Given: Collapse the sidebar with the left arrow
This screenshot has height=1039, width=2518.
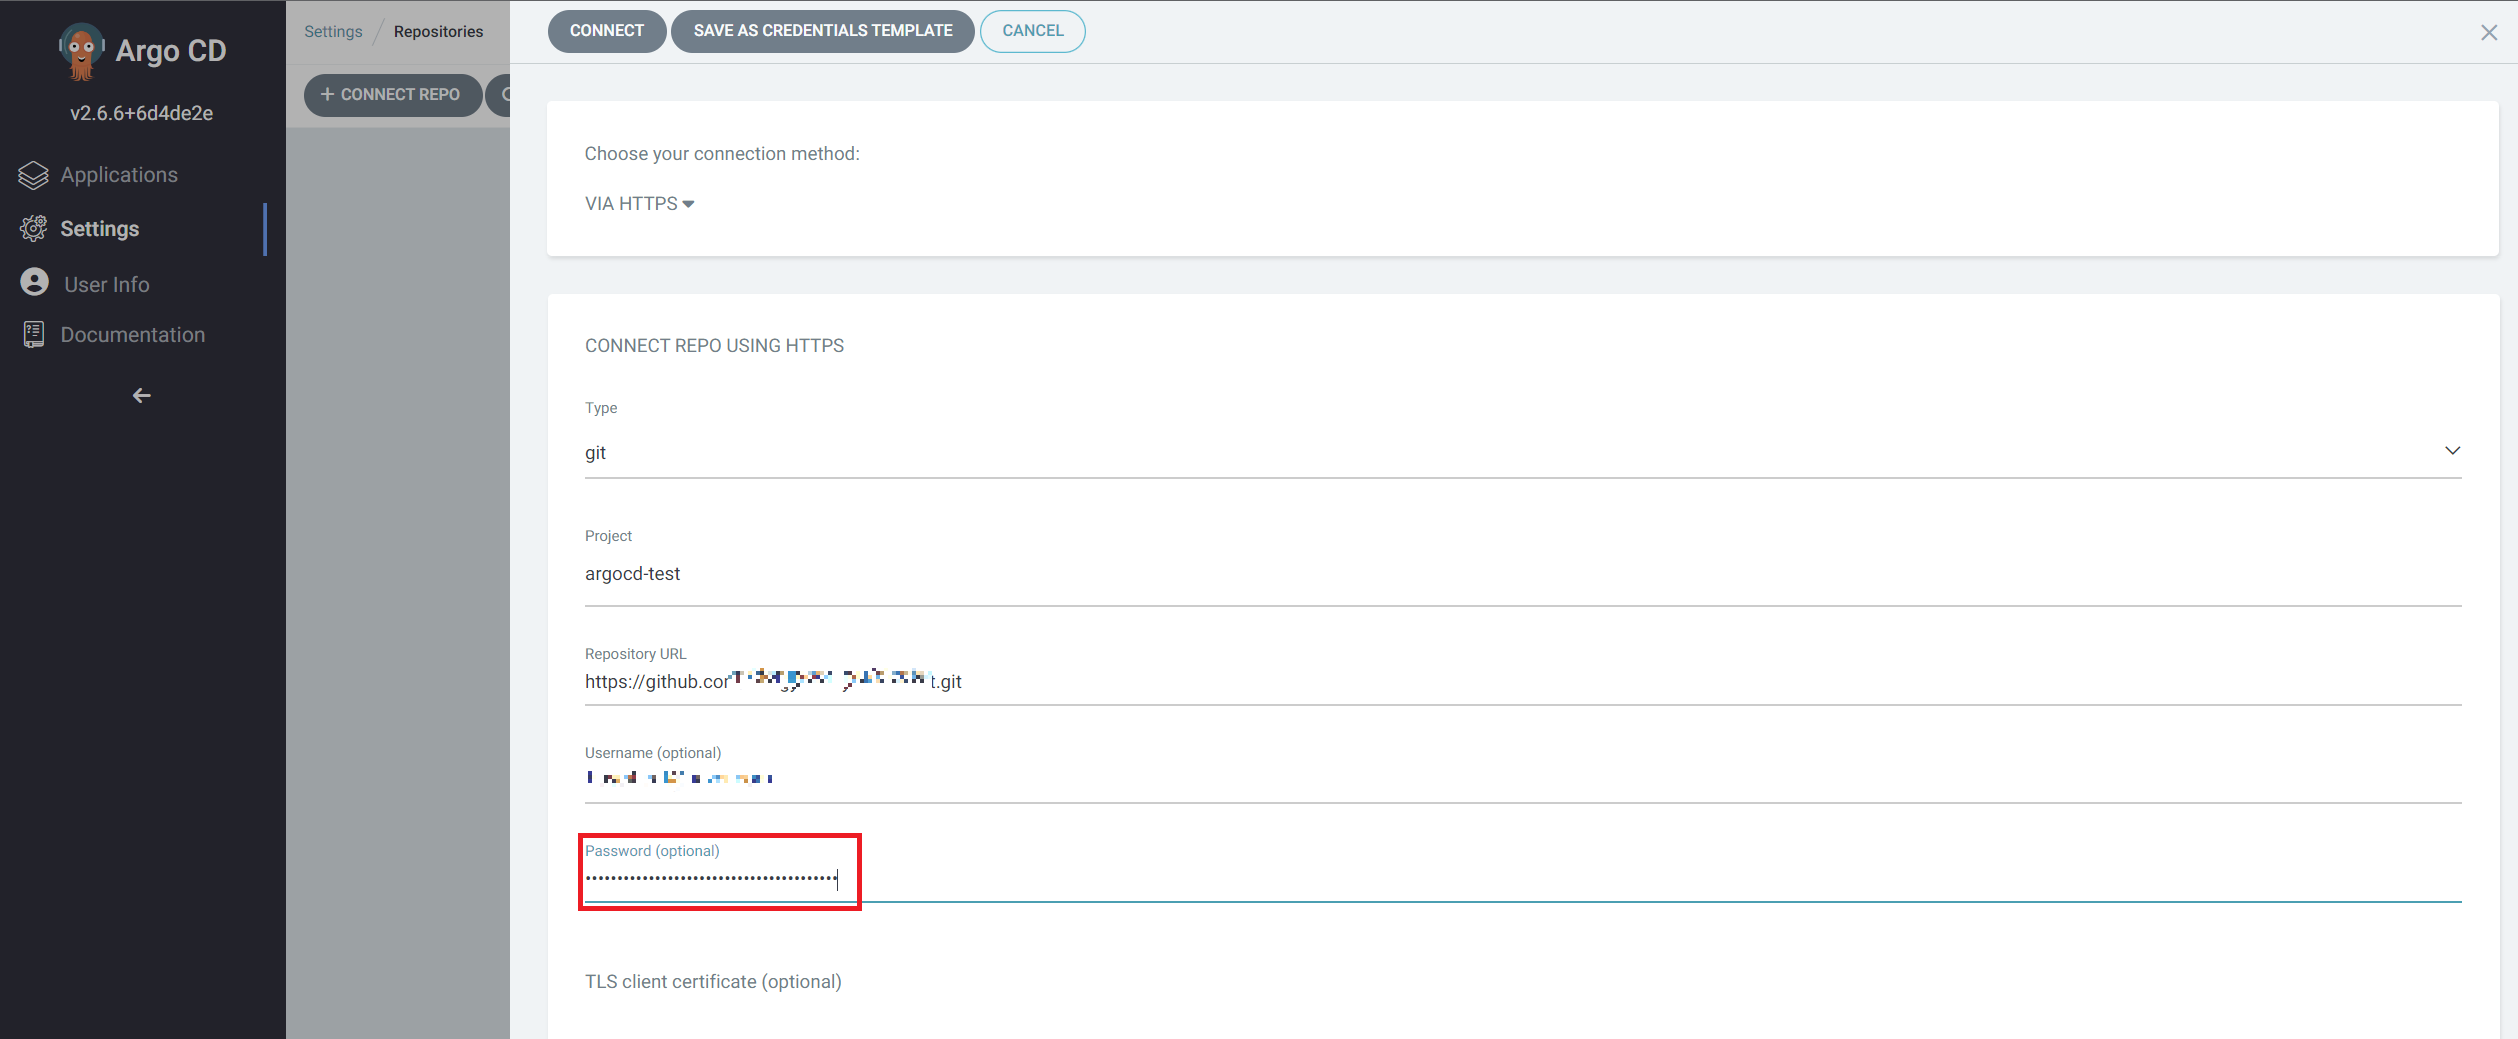Looking at the screenshot, I should pos(142,396).
